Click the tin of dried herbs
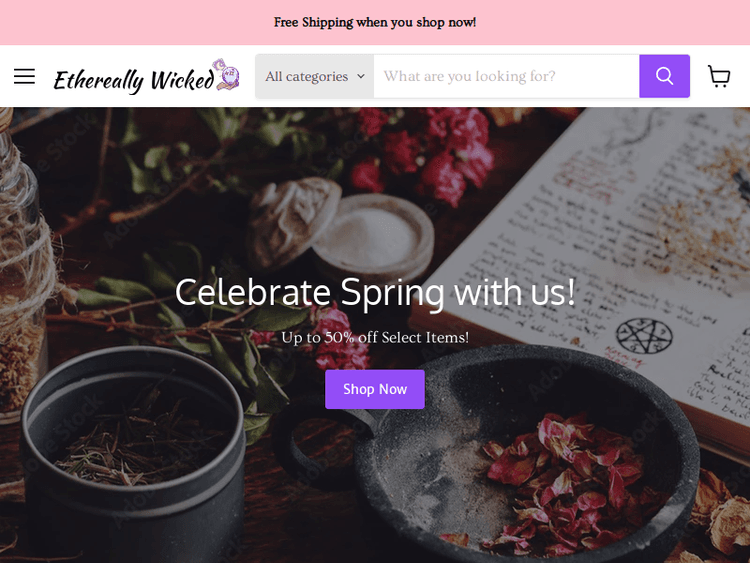 pos(133,454)
